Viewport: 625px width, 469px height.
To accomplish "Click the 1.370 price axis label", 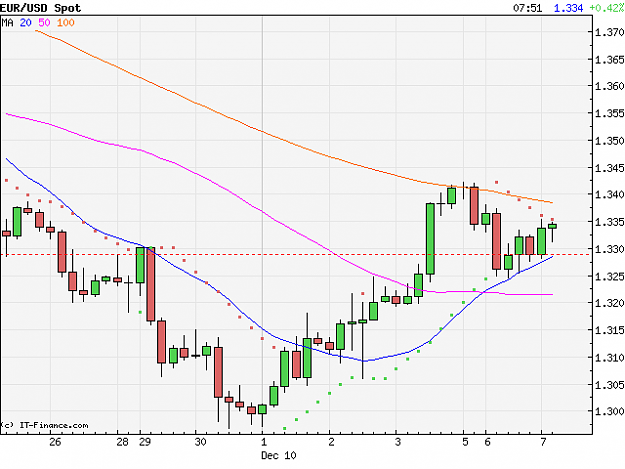I will (609, 32).
